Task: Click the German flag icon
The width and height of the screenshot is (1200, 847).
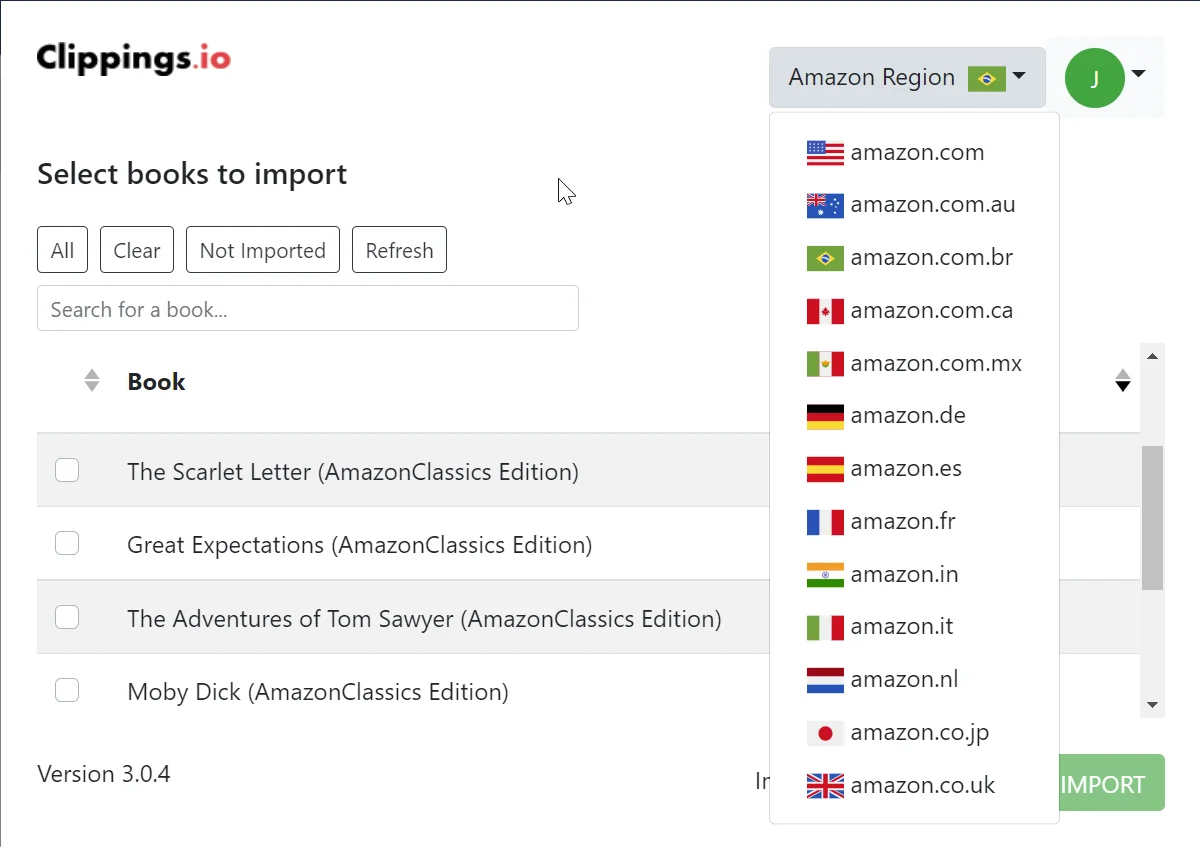Action: [825, 416]
